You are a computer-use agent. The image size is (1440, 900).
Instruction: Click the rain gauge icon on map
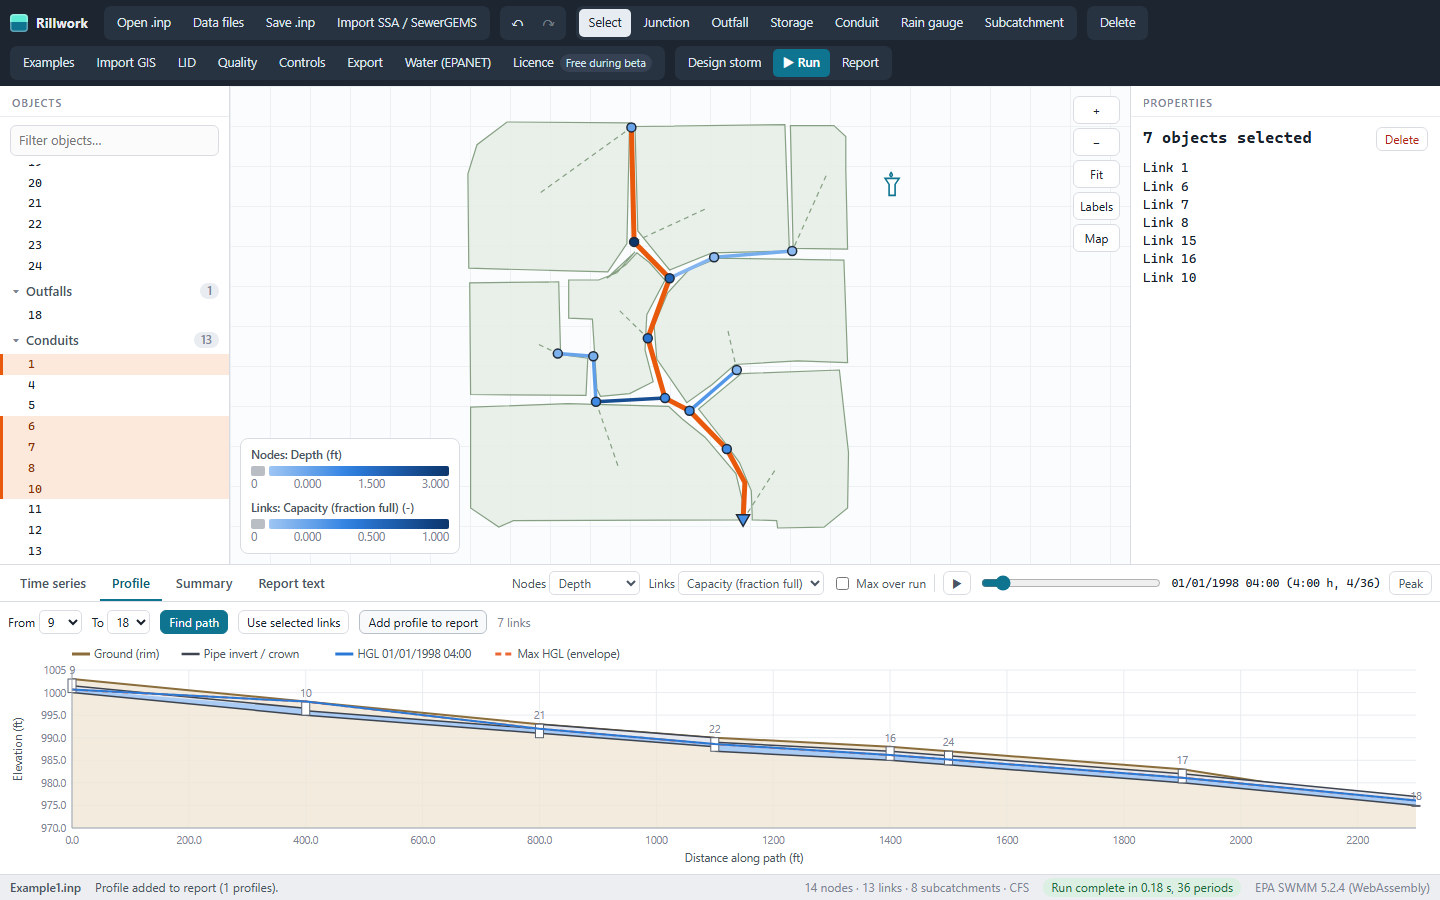(892, 184)
